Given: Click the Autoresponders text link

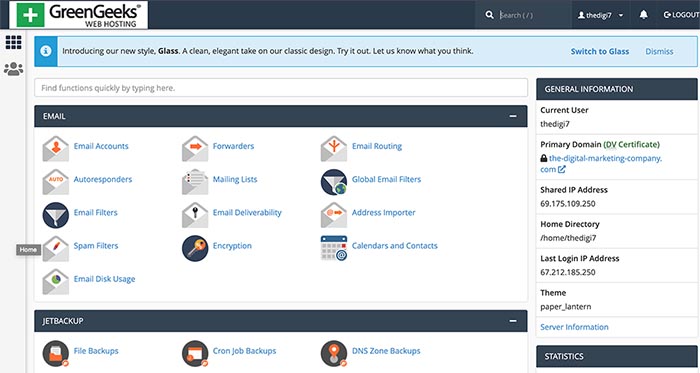Looking at the screenshot, I should pyautogui.click(x=103, y=179).
